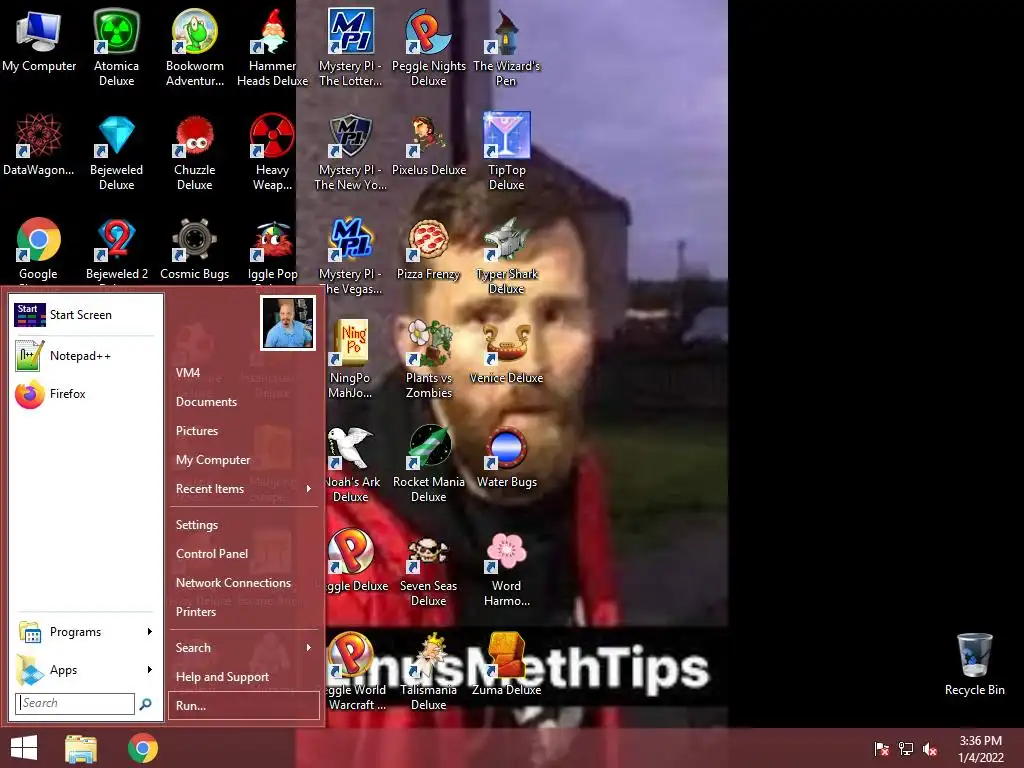Open VM4 user folder link
Viewport: 1024px width, 768px height.
(x=244, y=373)
